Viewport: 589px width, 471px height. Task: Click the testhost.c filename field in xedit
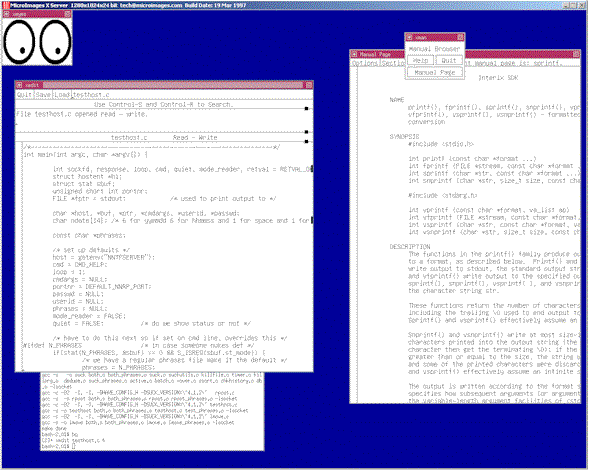click(192, 95)
